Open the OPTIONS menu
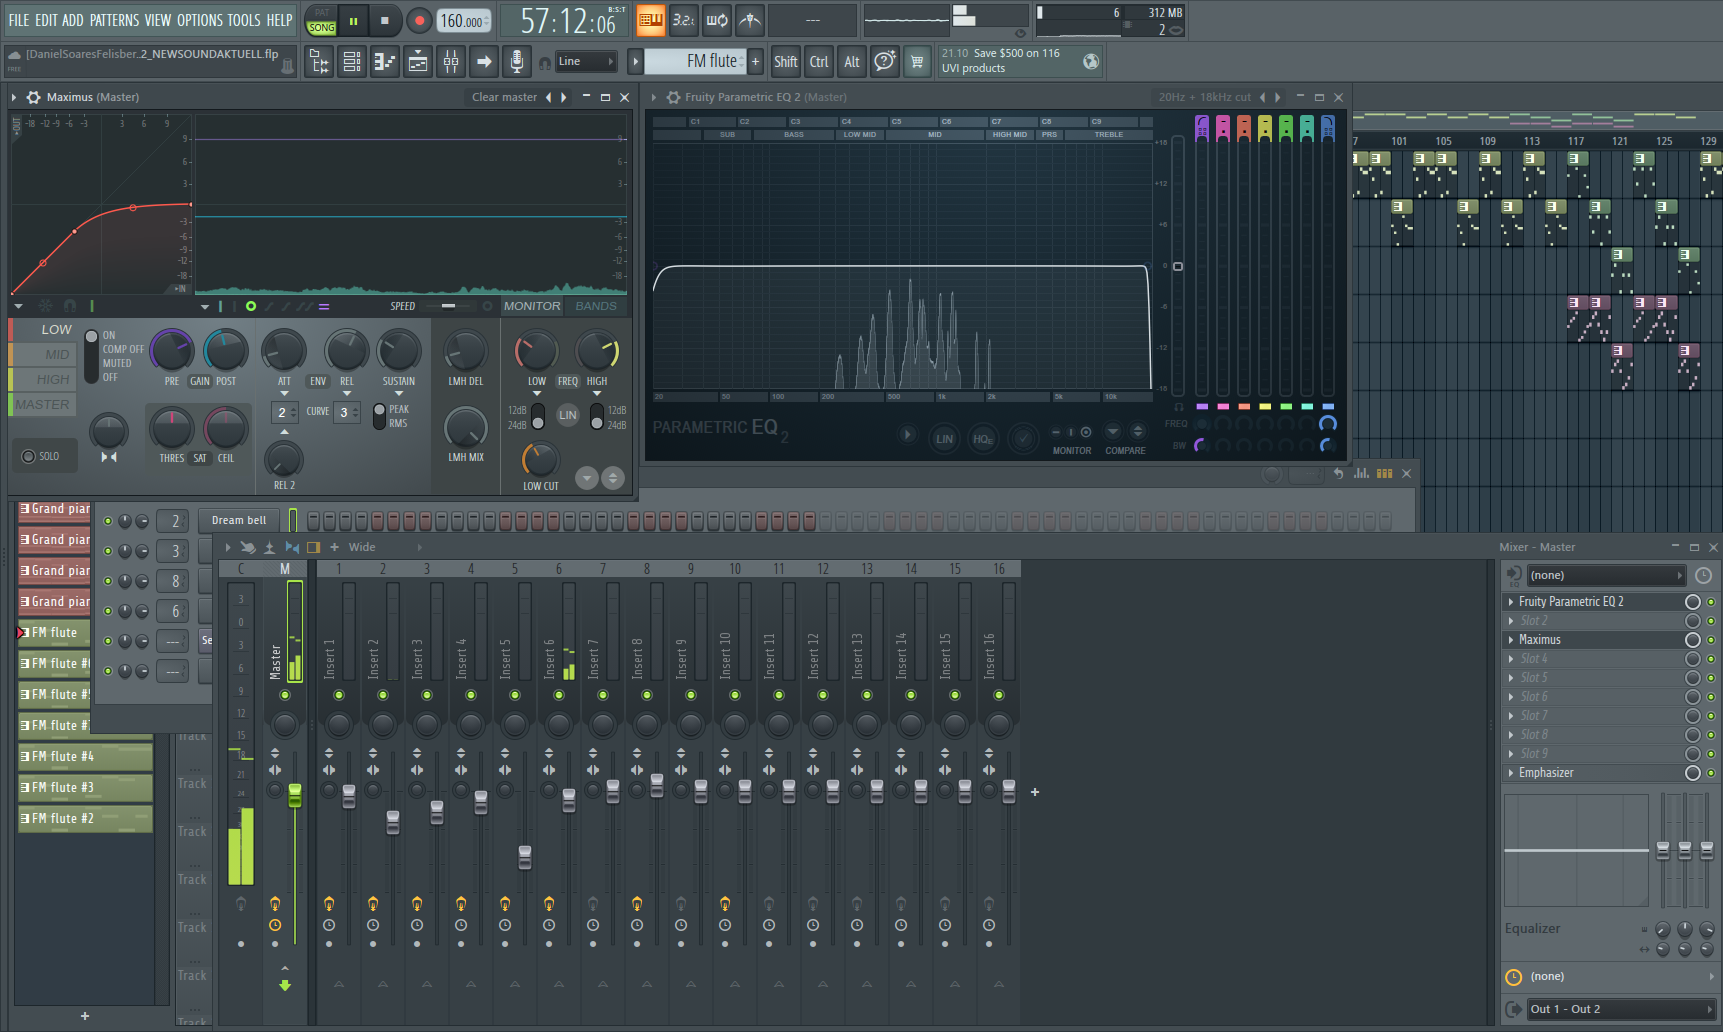 tap(200, 20)
